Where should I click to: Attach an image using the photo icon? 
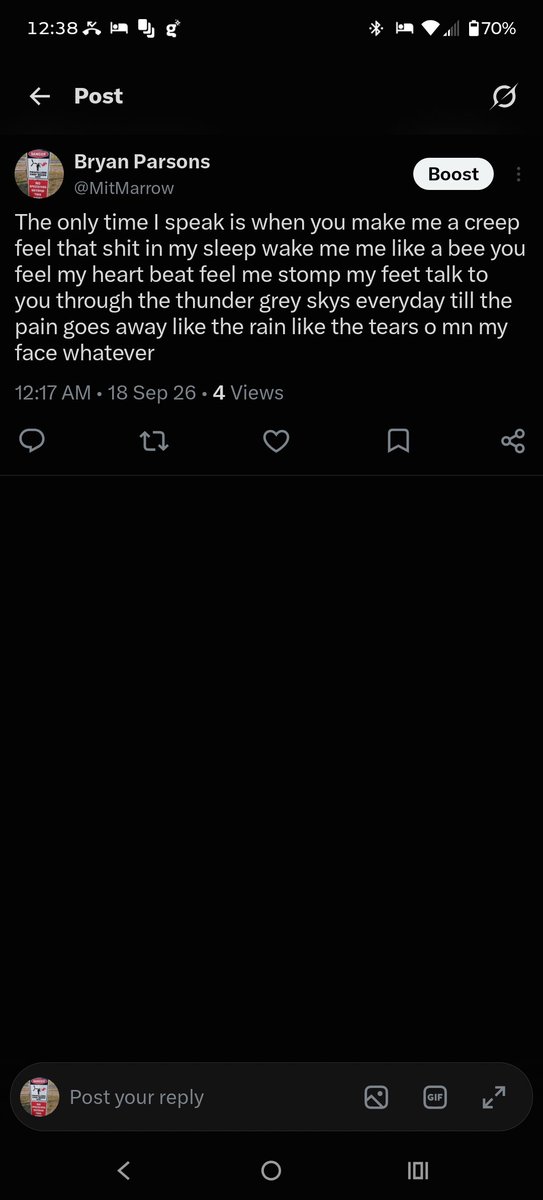pos(376,1097)
